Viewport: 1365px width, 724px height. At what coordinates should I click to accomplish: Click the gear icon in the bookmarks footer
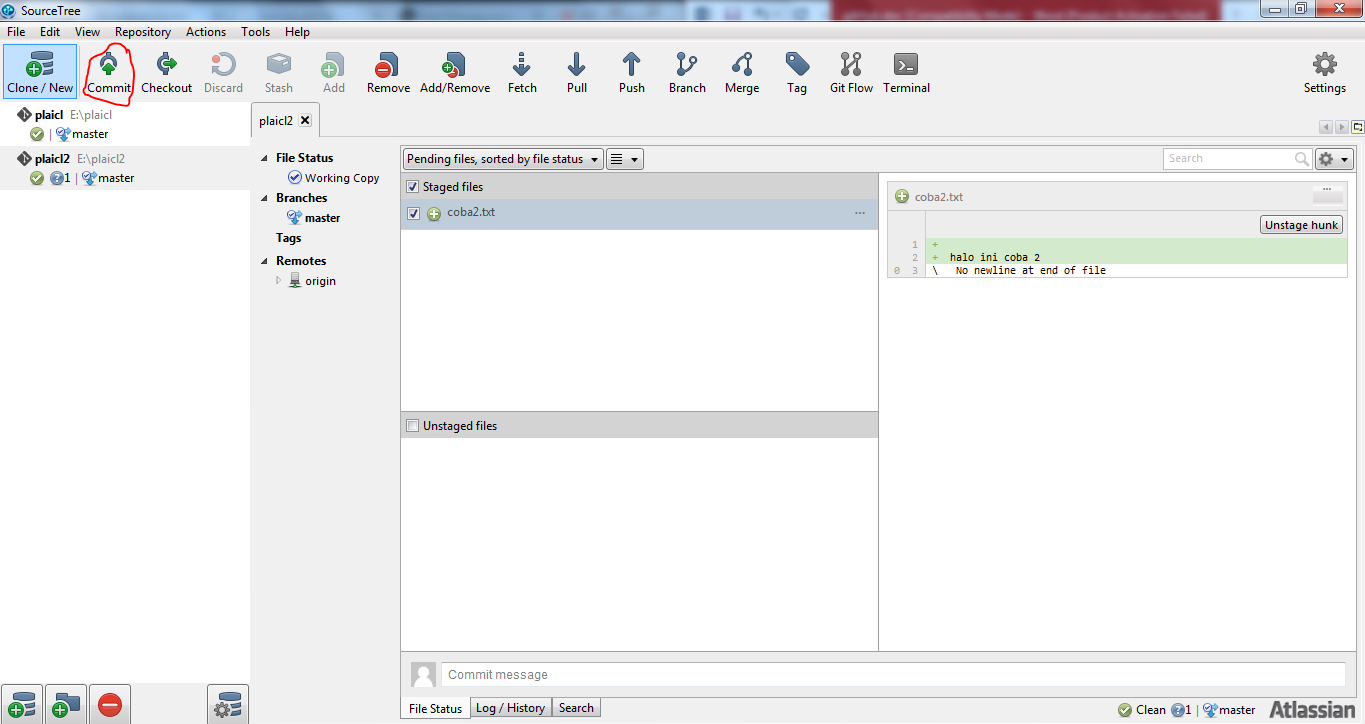[228, 705]
